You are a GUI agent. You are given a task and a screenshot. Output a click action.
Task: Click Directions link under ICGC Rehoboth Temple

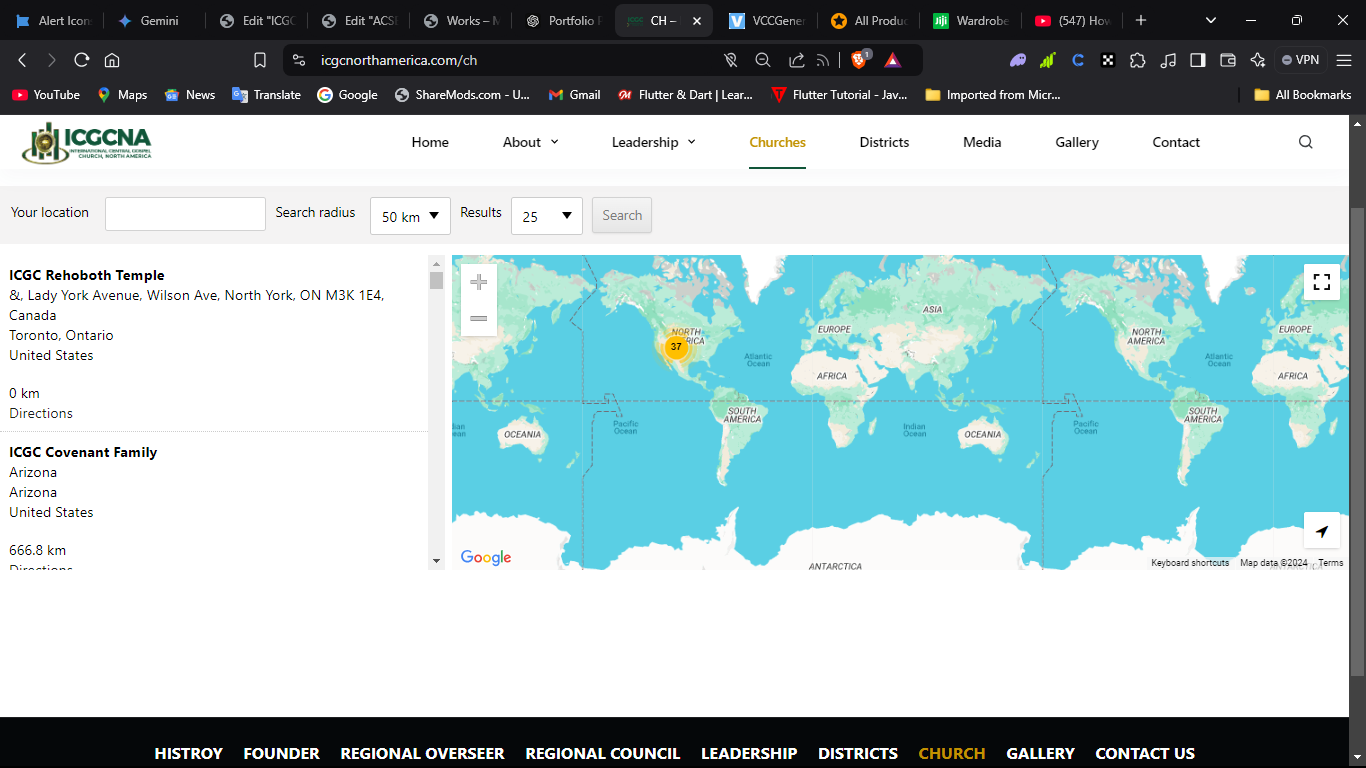point(41,413)
